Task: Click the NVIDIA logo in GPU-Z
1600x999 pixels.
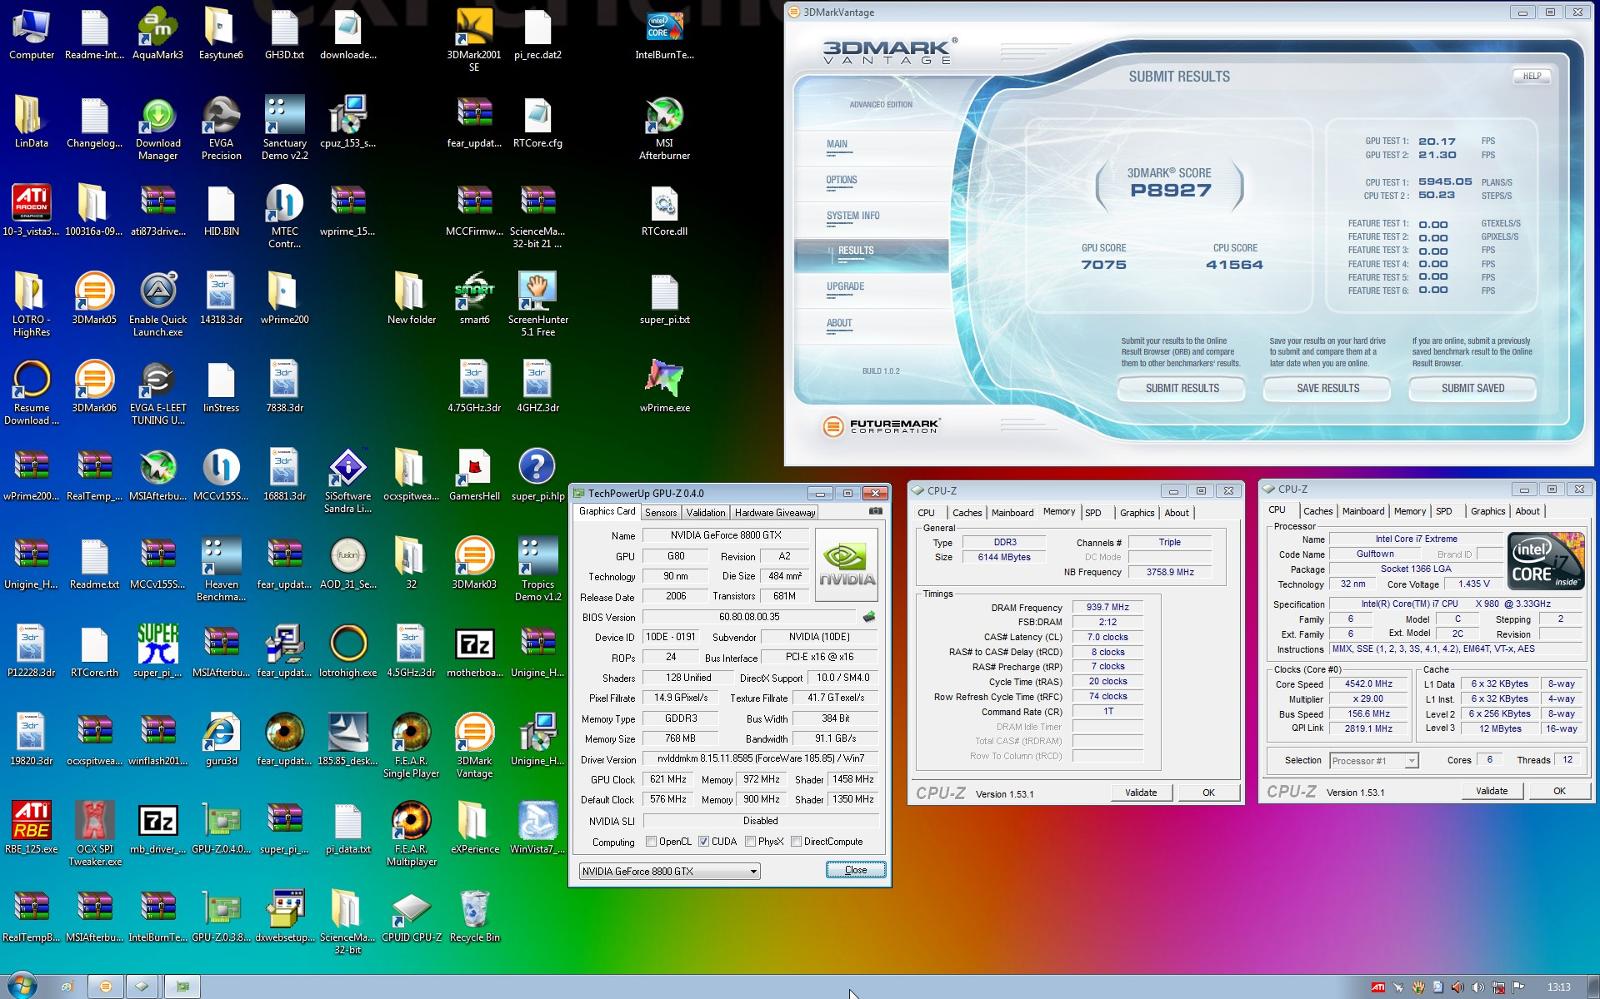Action: pyautogui.click(x=847, y=565)
